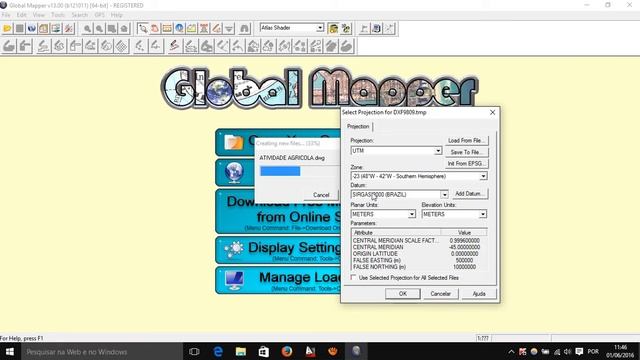
Task: Open the Projection UTM dropdown
Action: 438,151
